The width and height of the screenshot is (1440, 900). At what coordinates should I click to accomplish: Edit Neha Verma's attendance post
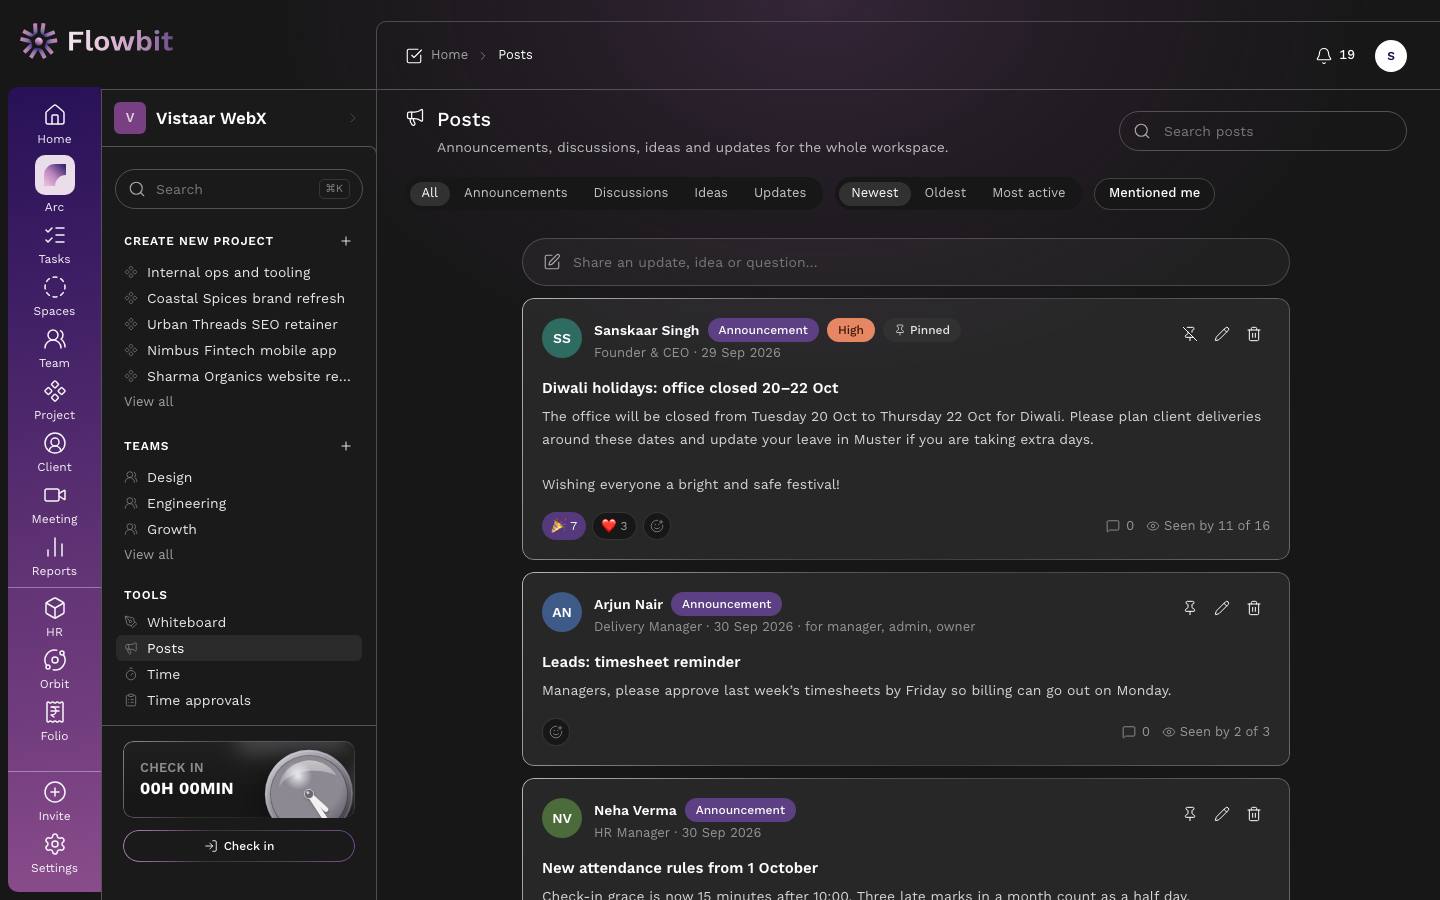(x=1222, y=814)
